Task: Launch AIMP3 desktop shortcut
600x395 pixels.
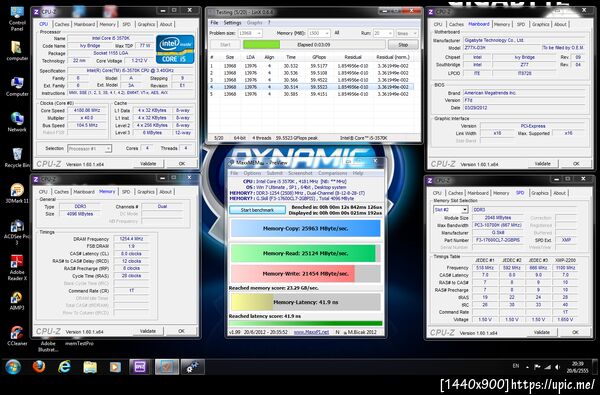Action: pos(17,301)
